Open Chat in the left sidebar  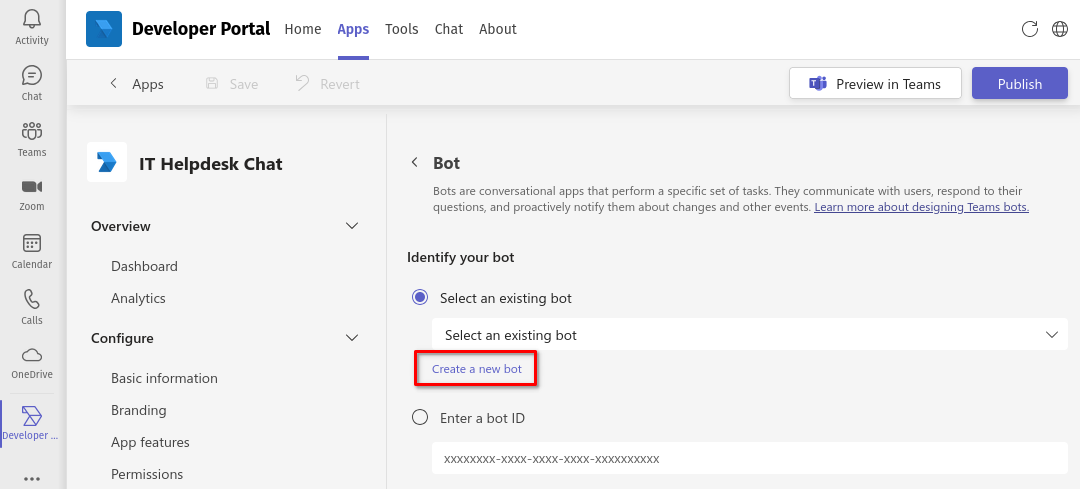tap(32, 75)
